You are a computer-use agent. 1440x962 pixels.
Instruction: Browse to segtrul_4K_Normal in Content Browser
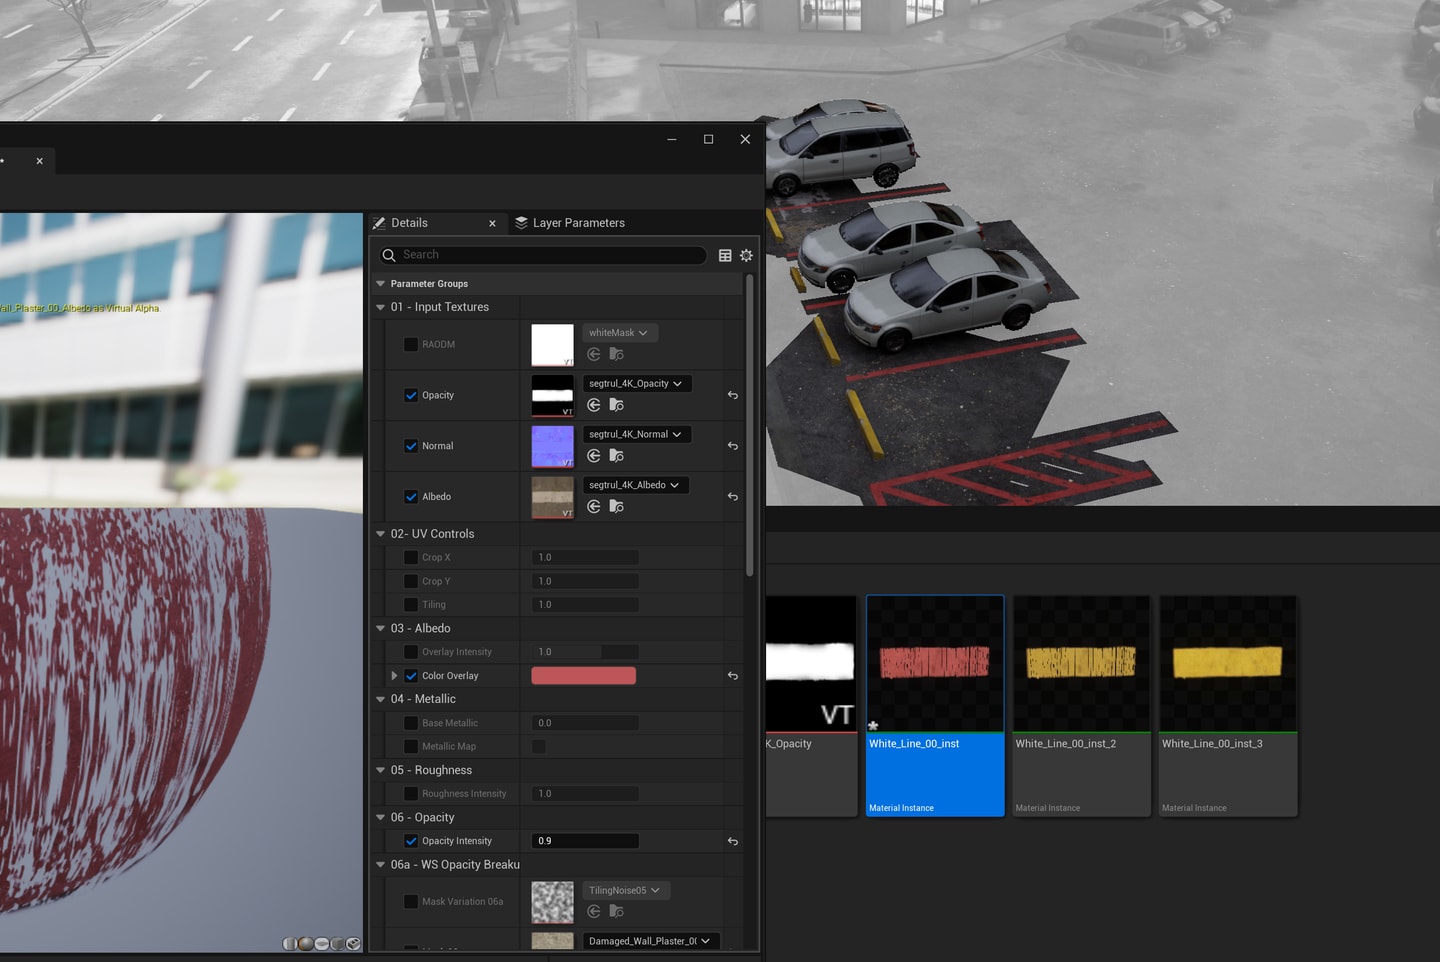click(x=617, y=456)
